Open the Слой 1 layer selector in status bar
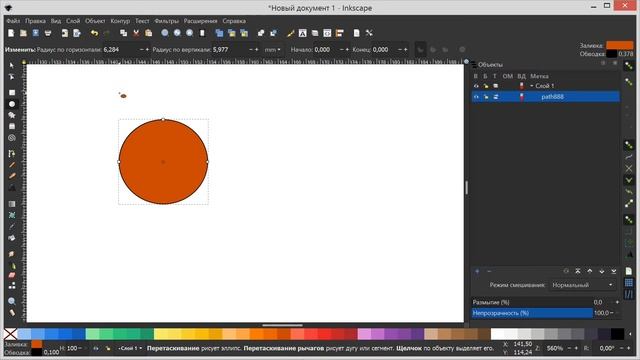640x360 pixels. point(130,348)
